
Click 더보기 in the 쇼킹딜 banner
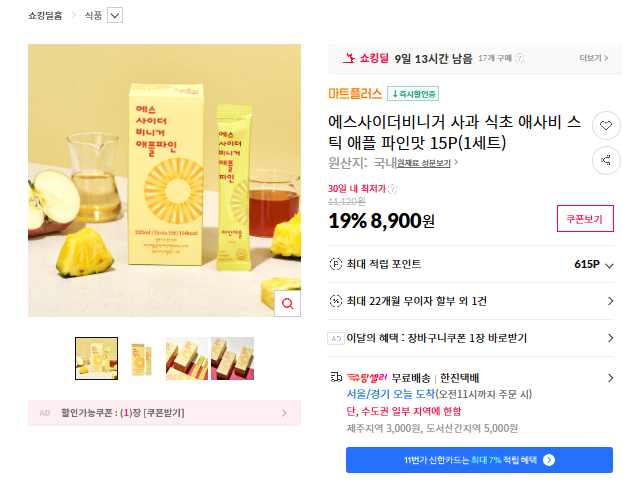594,58
